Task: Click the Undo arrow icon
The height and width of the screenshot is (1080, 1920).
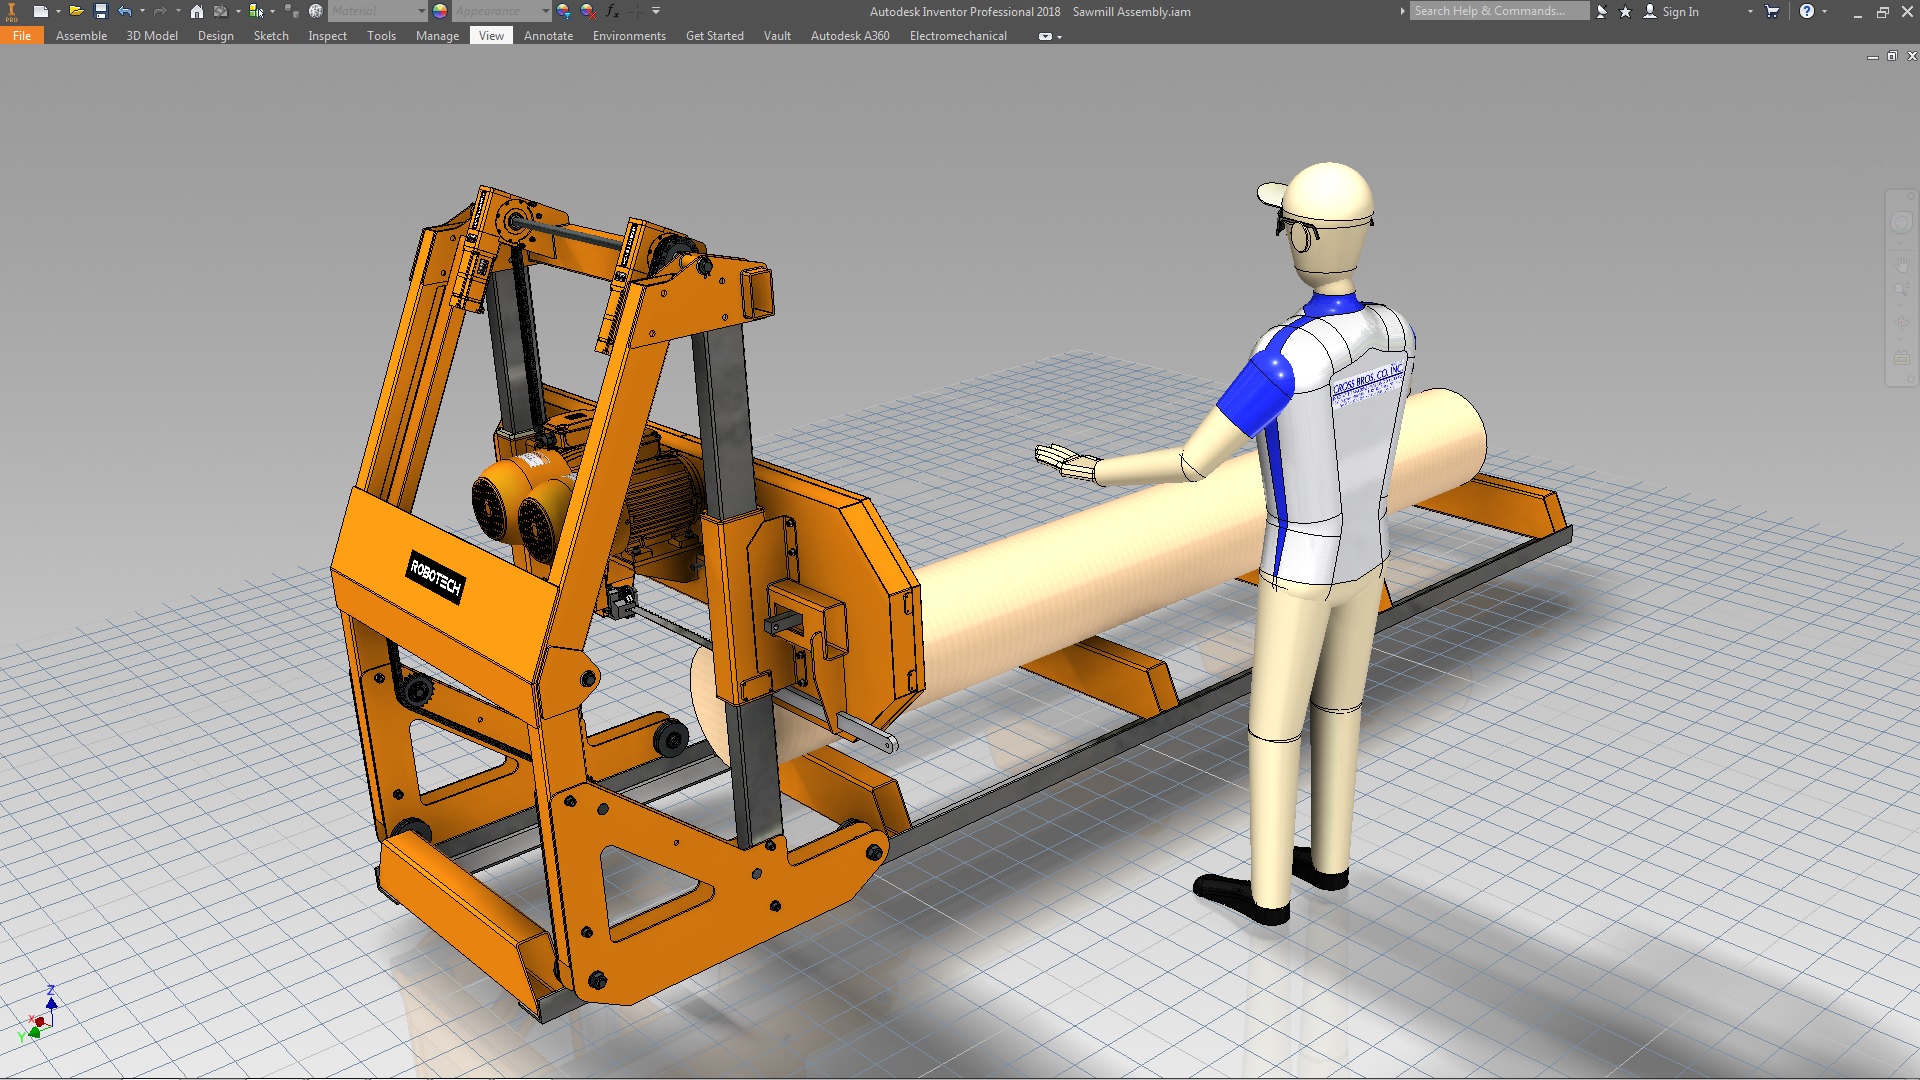Action: coord(125,11)
